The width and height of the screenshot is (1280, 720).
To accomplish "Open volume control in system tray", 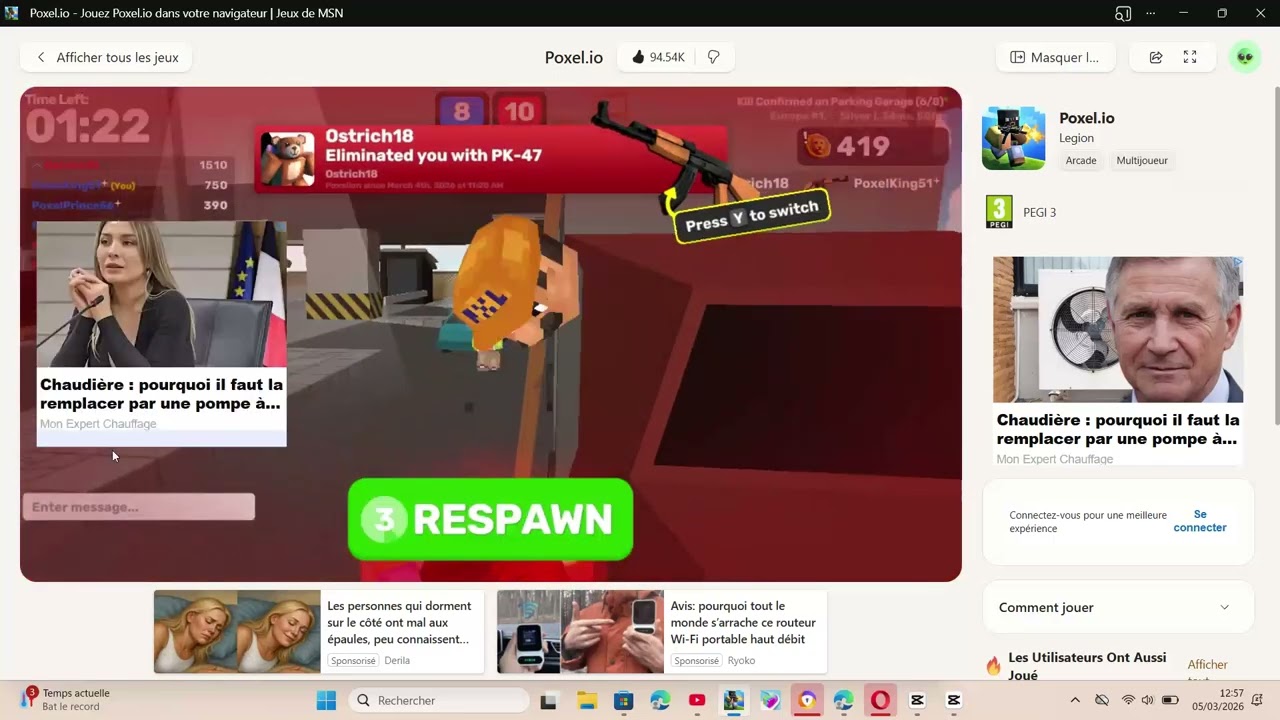I will click(x=1148, y=700).
